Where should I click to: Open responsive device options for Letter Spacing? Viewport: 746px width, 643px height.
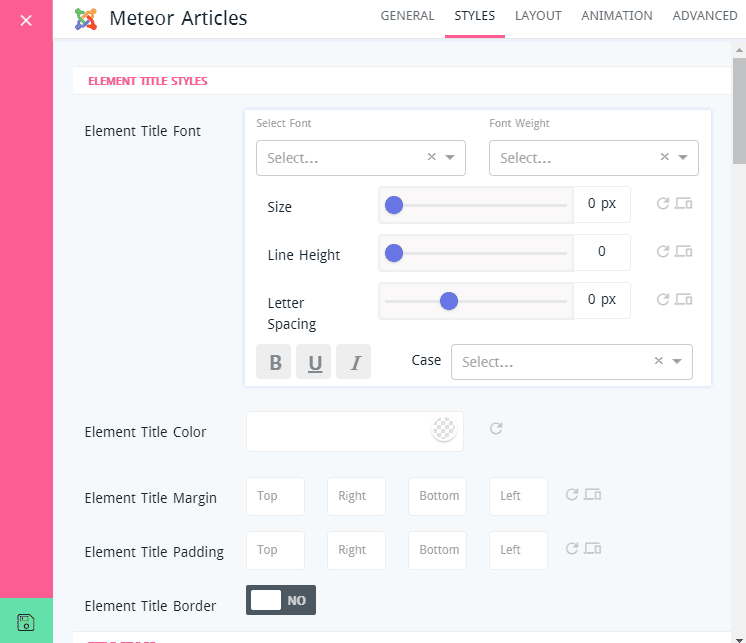click(x=684, y=299)
